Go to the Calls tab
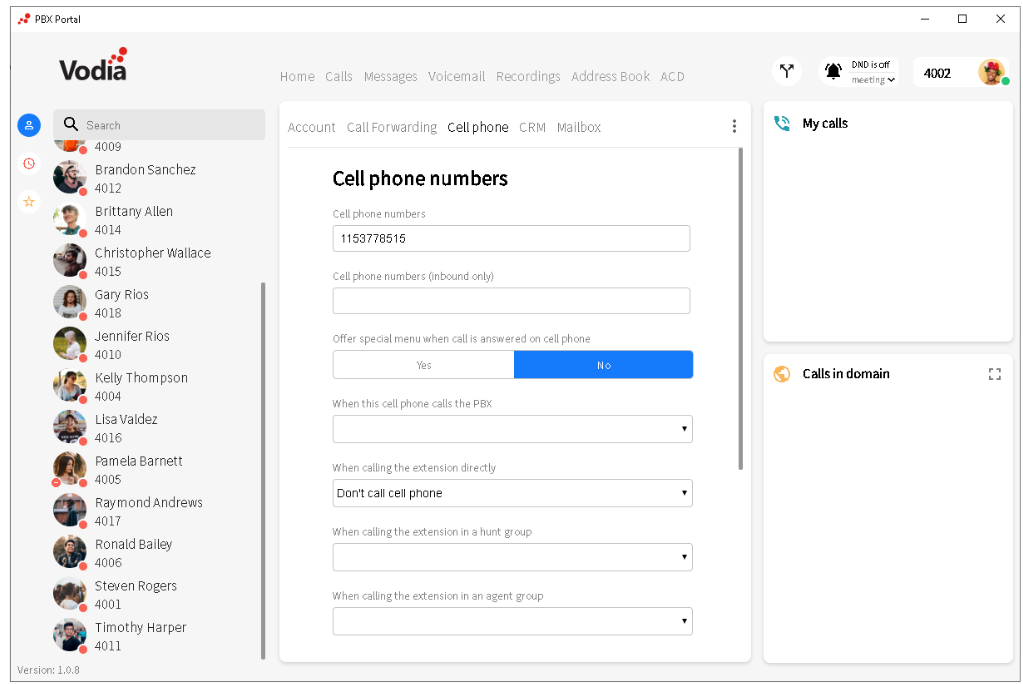This screenshot has height=684, width=1023. pyautogui.click(x=339, y=76)
